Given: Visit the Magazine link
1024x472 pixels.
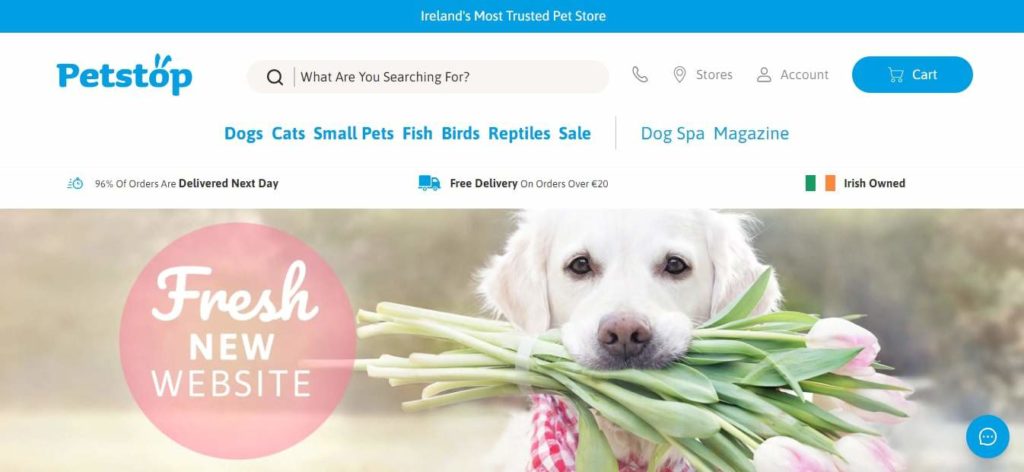Looking at the screenshot, I should pyautogui.click(x=751, y=134).
